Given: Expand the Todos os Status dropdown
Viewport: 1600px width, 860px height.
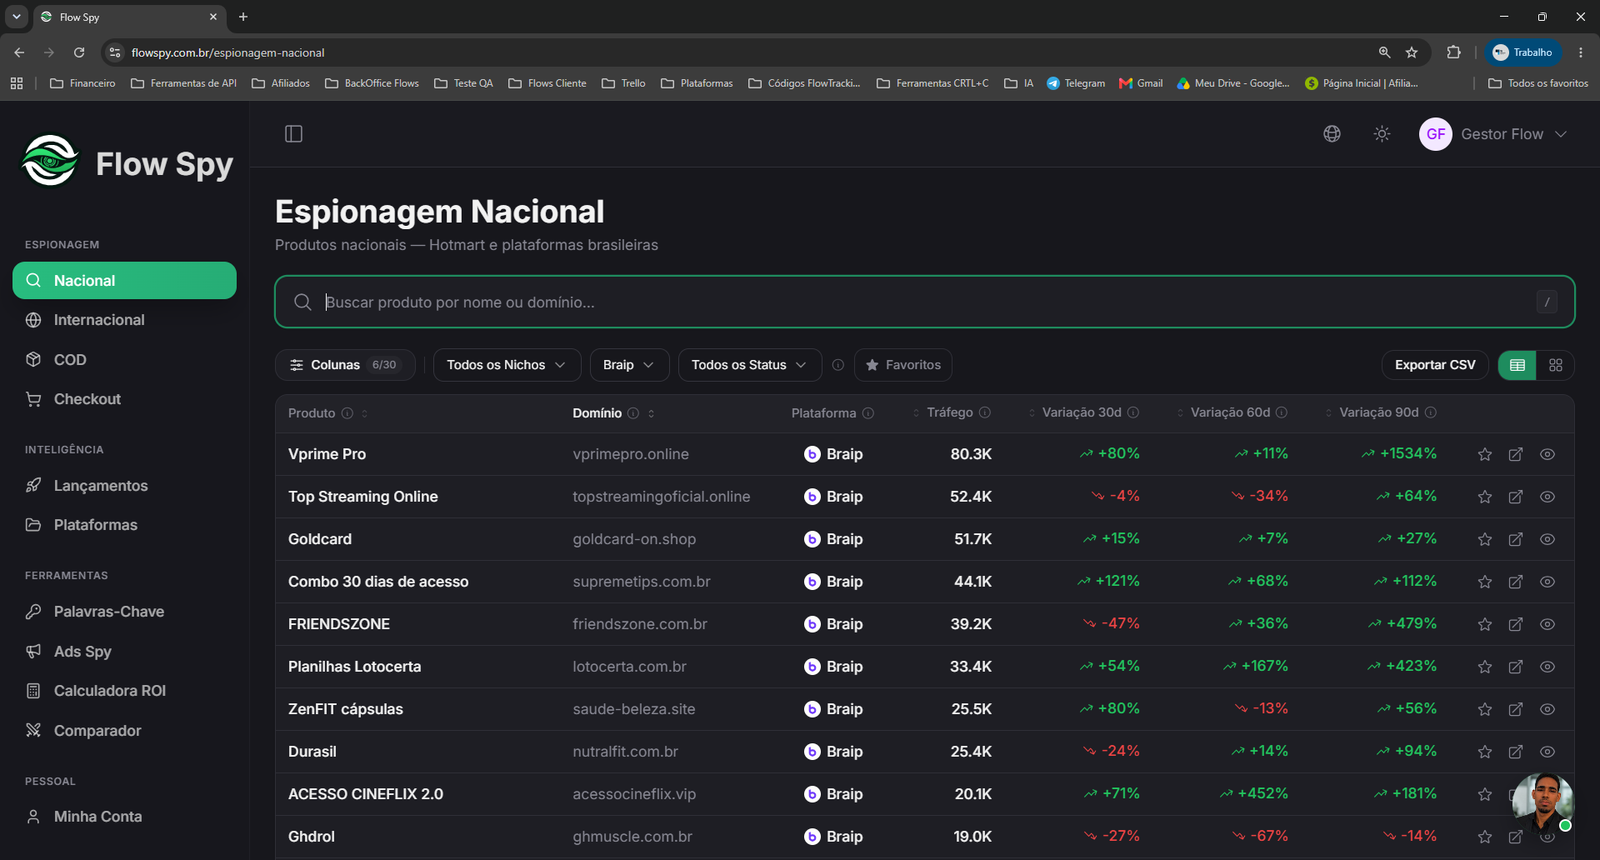Looking at the screenshot, I should pos(749,365).
